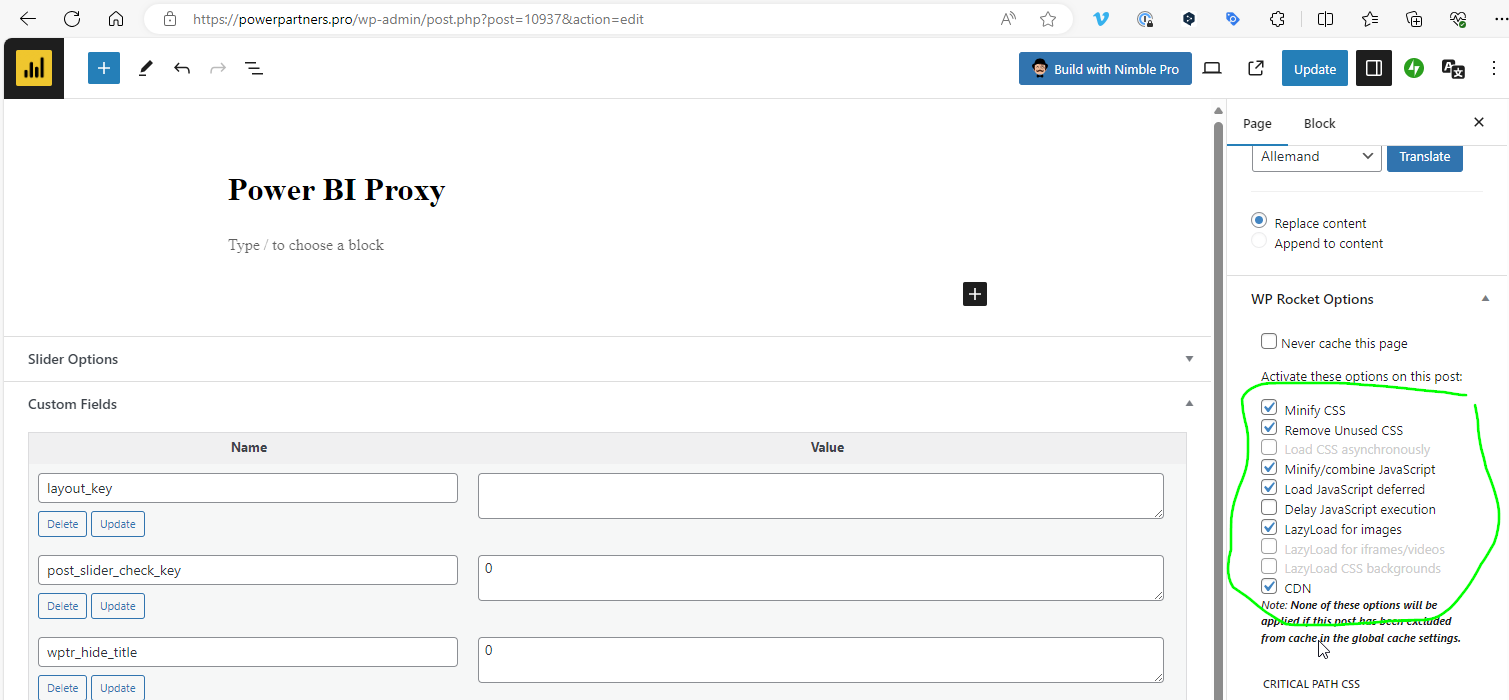Update the layout_key custom field
The width and height of the screenshot is (1509, 700).
(x=118, y=524)
